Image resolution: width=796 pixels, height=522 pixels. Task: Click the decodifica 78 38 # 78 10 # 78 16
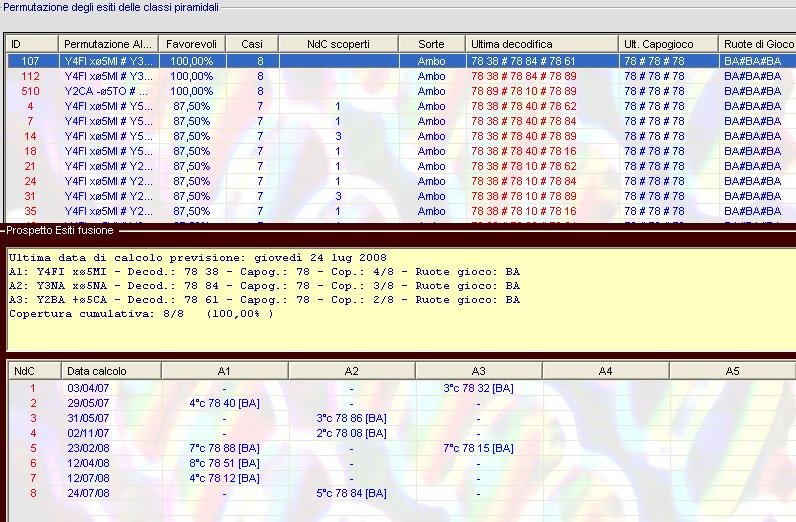click(523, 211)
